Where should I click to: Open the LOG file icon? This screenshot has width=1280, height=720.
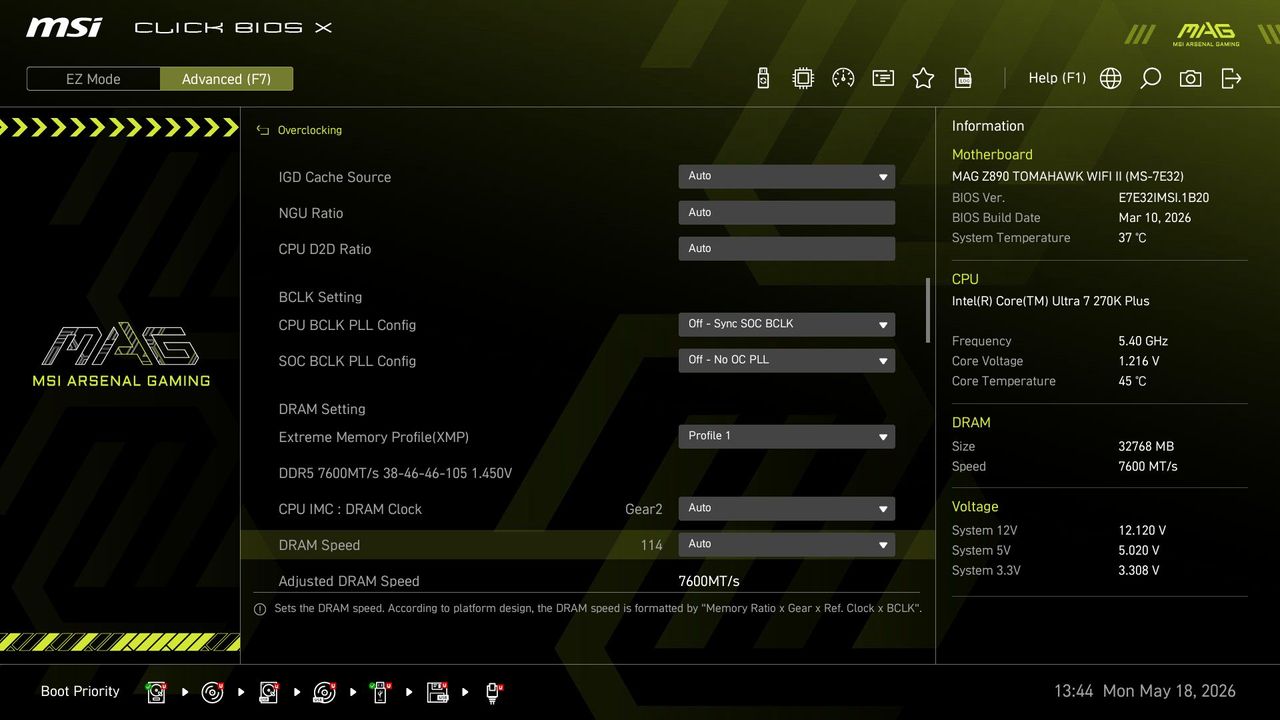[x=963, y=78]
